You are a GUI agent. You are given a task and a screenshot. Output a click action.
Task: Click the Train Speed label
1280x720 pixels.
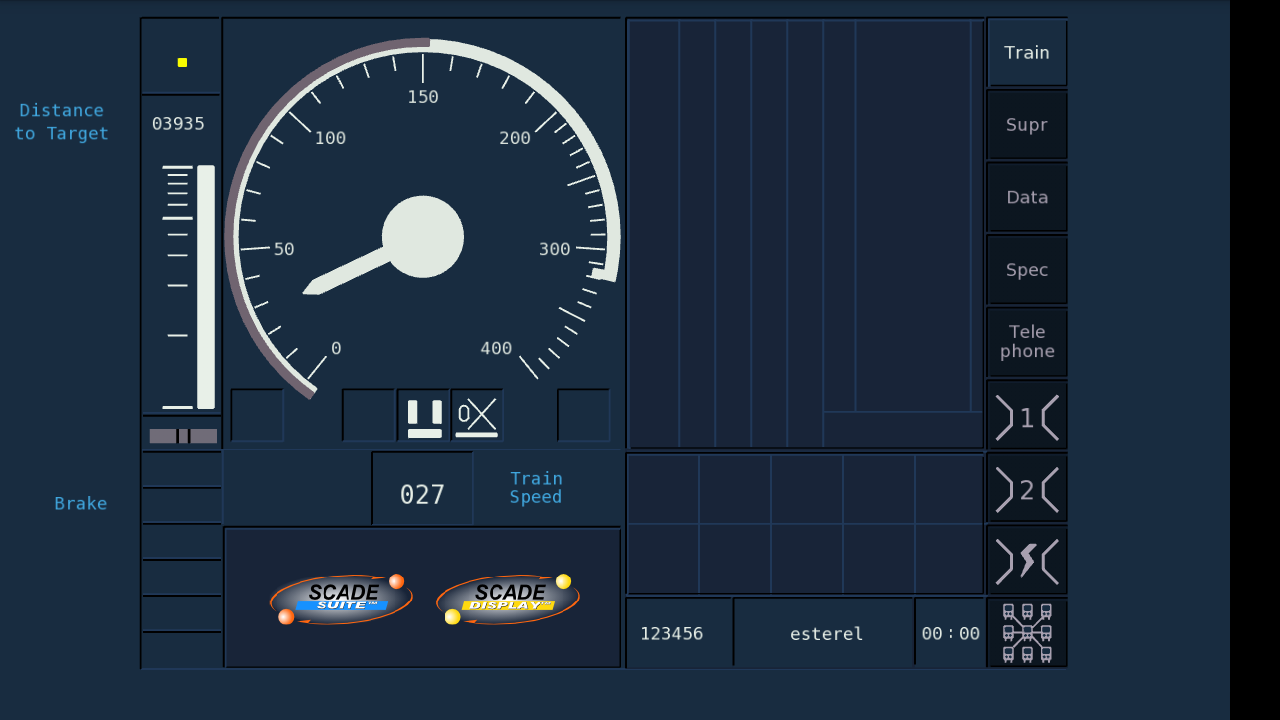click(x=536, y=488)
